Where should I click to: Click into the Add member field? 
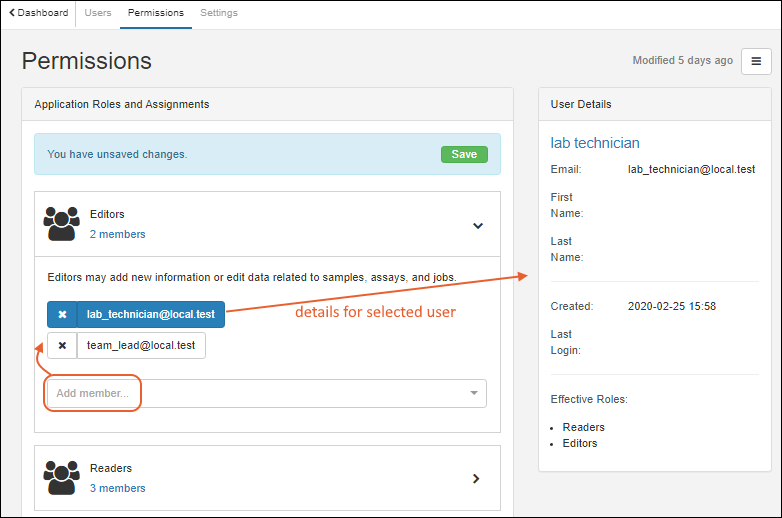point(250,394)
